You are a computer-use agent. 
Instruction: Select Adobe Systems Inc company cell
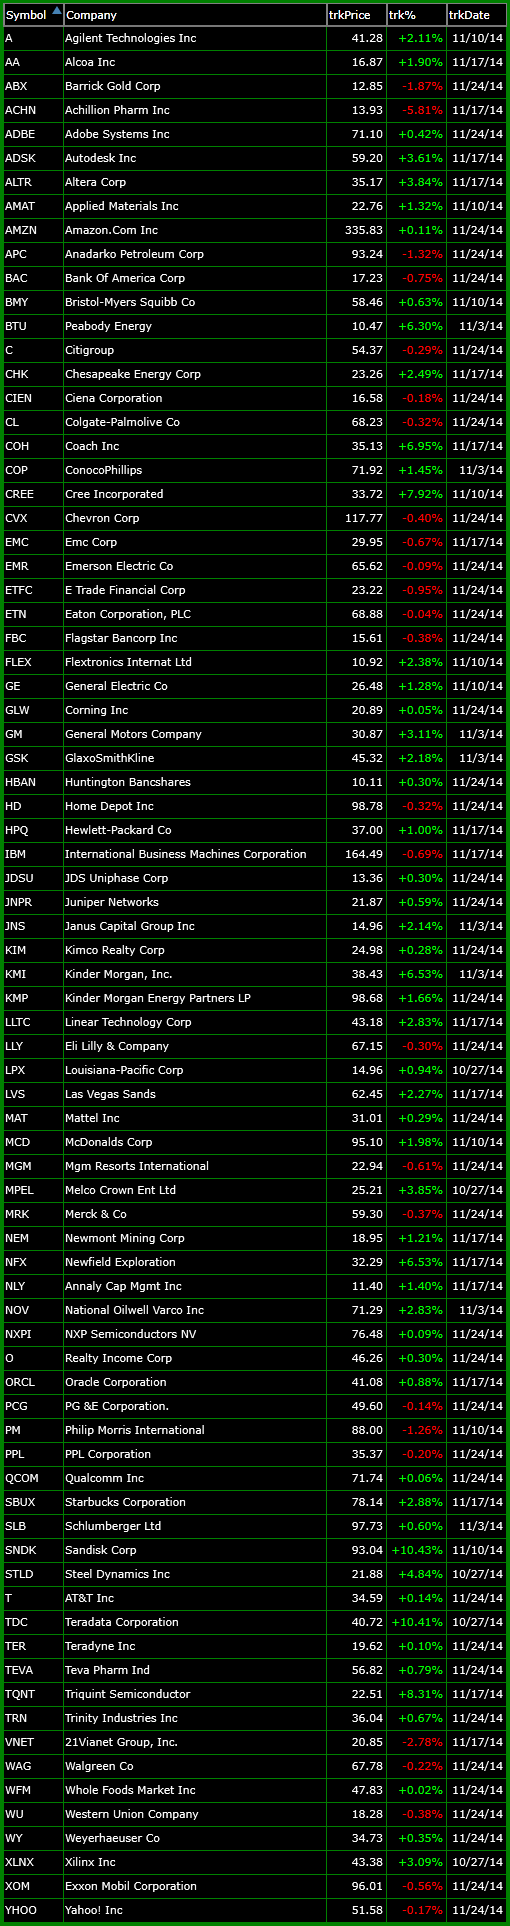[195, 134]
